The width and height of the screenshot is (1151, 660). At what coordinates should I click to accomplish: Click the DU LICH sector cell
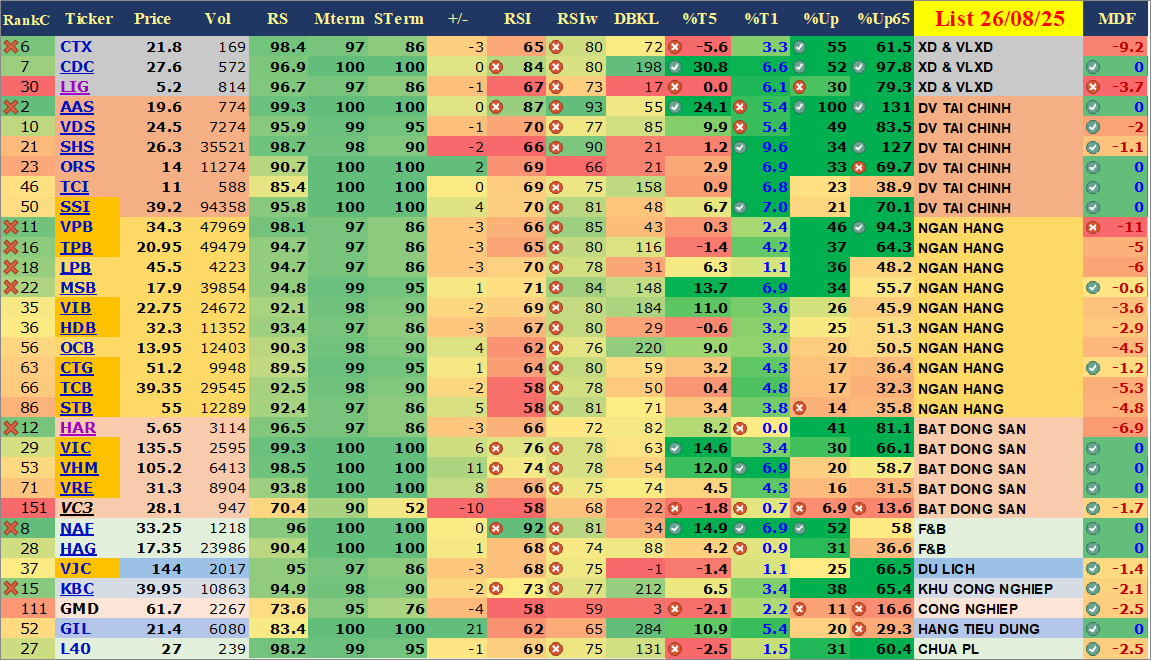pos(998,569)
